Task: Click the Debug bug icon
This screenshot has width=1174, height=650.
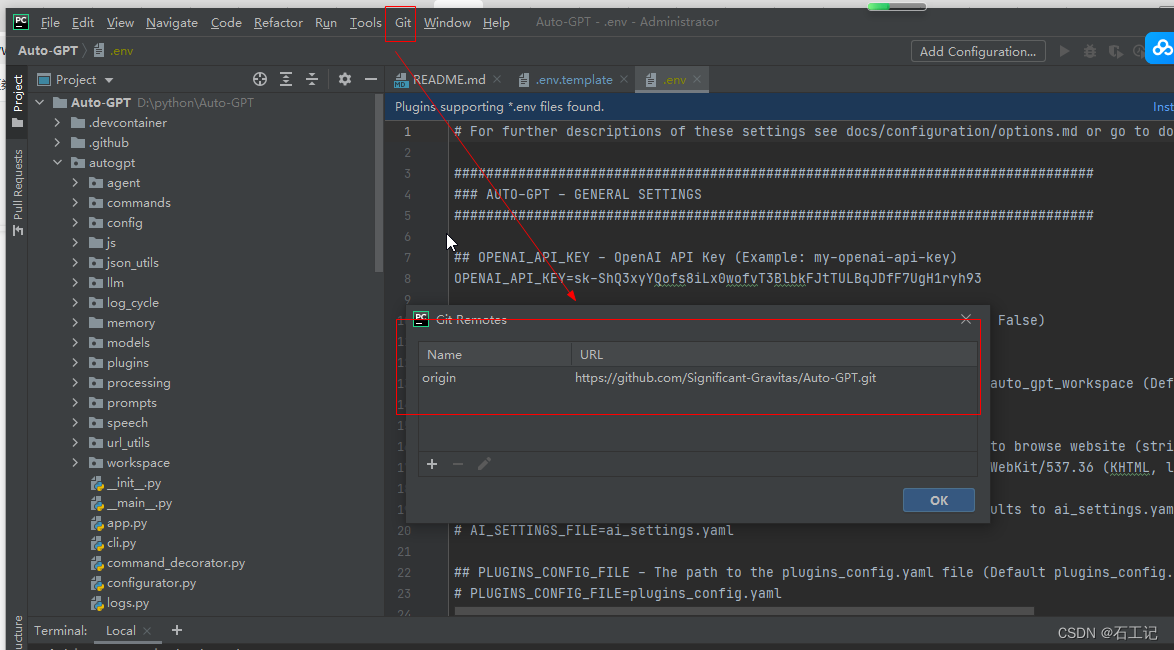Action: pos(1090,51)
